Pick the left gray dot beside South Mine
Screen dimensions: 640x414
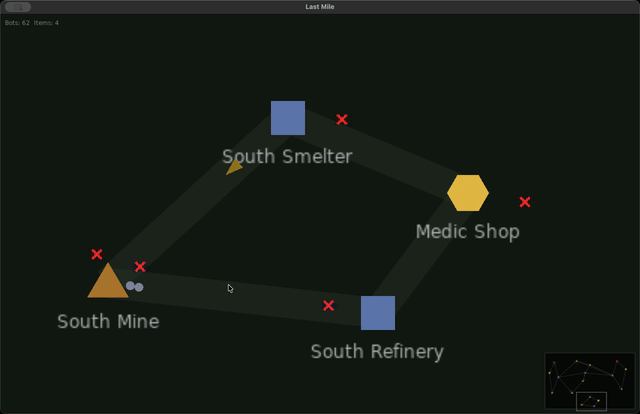click(130, 286)
